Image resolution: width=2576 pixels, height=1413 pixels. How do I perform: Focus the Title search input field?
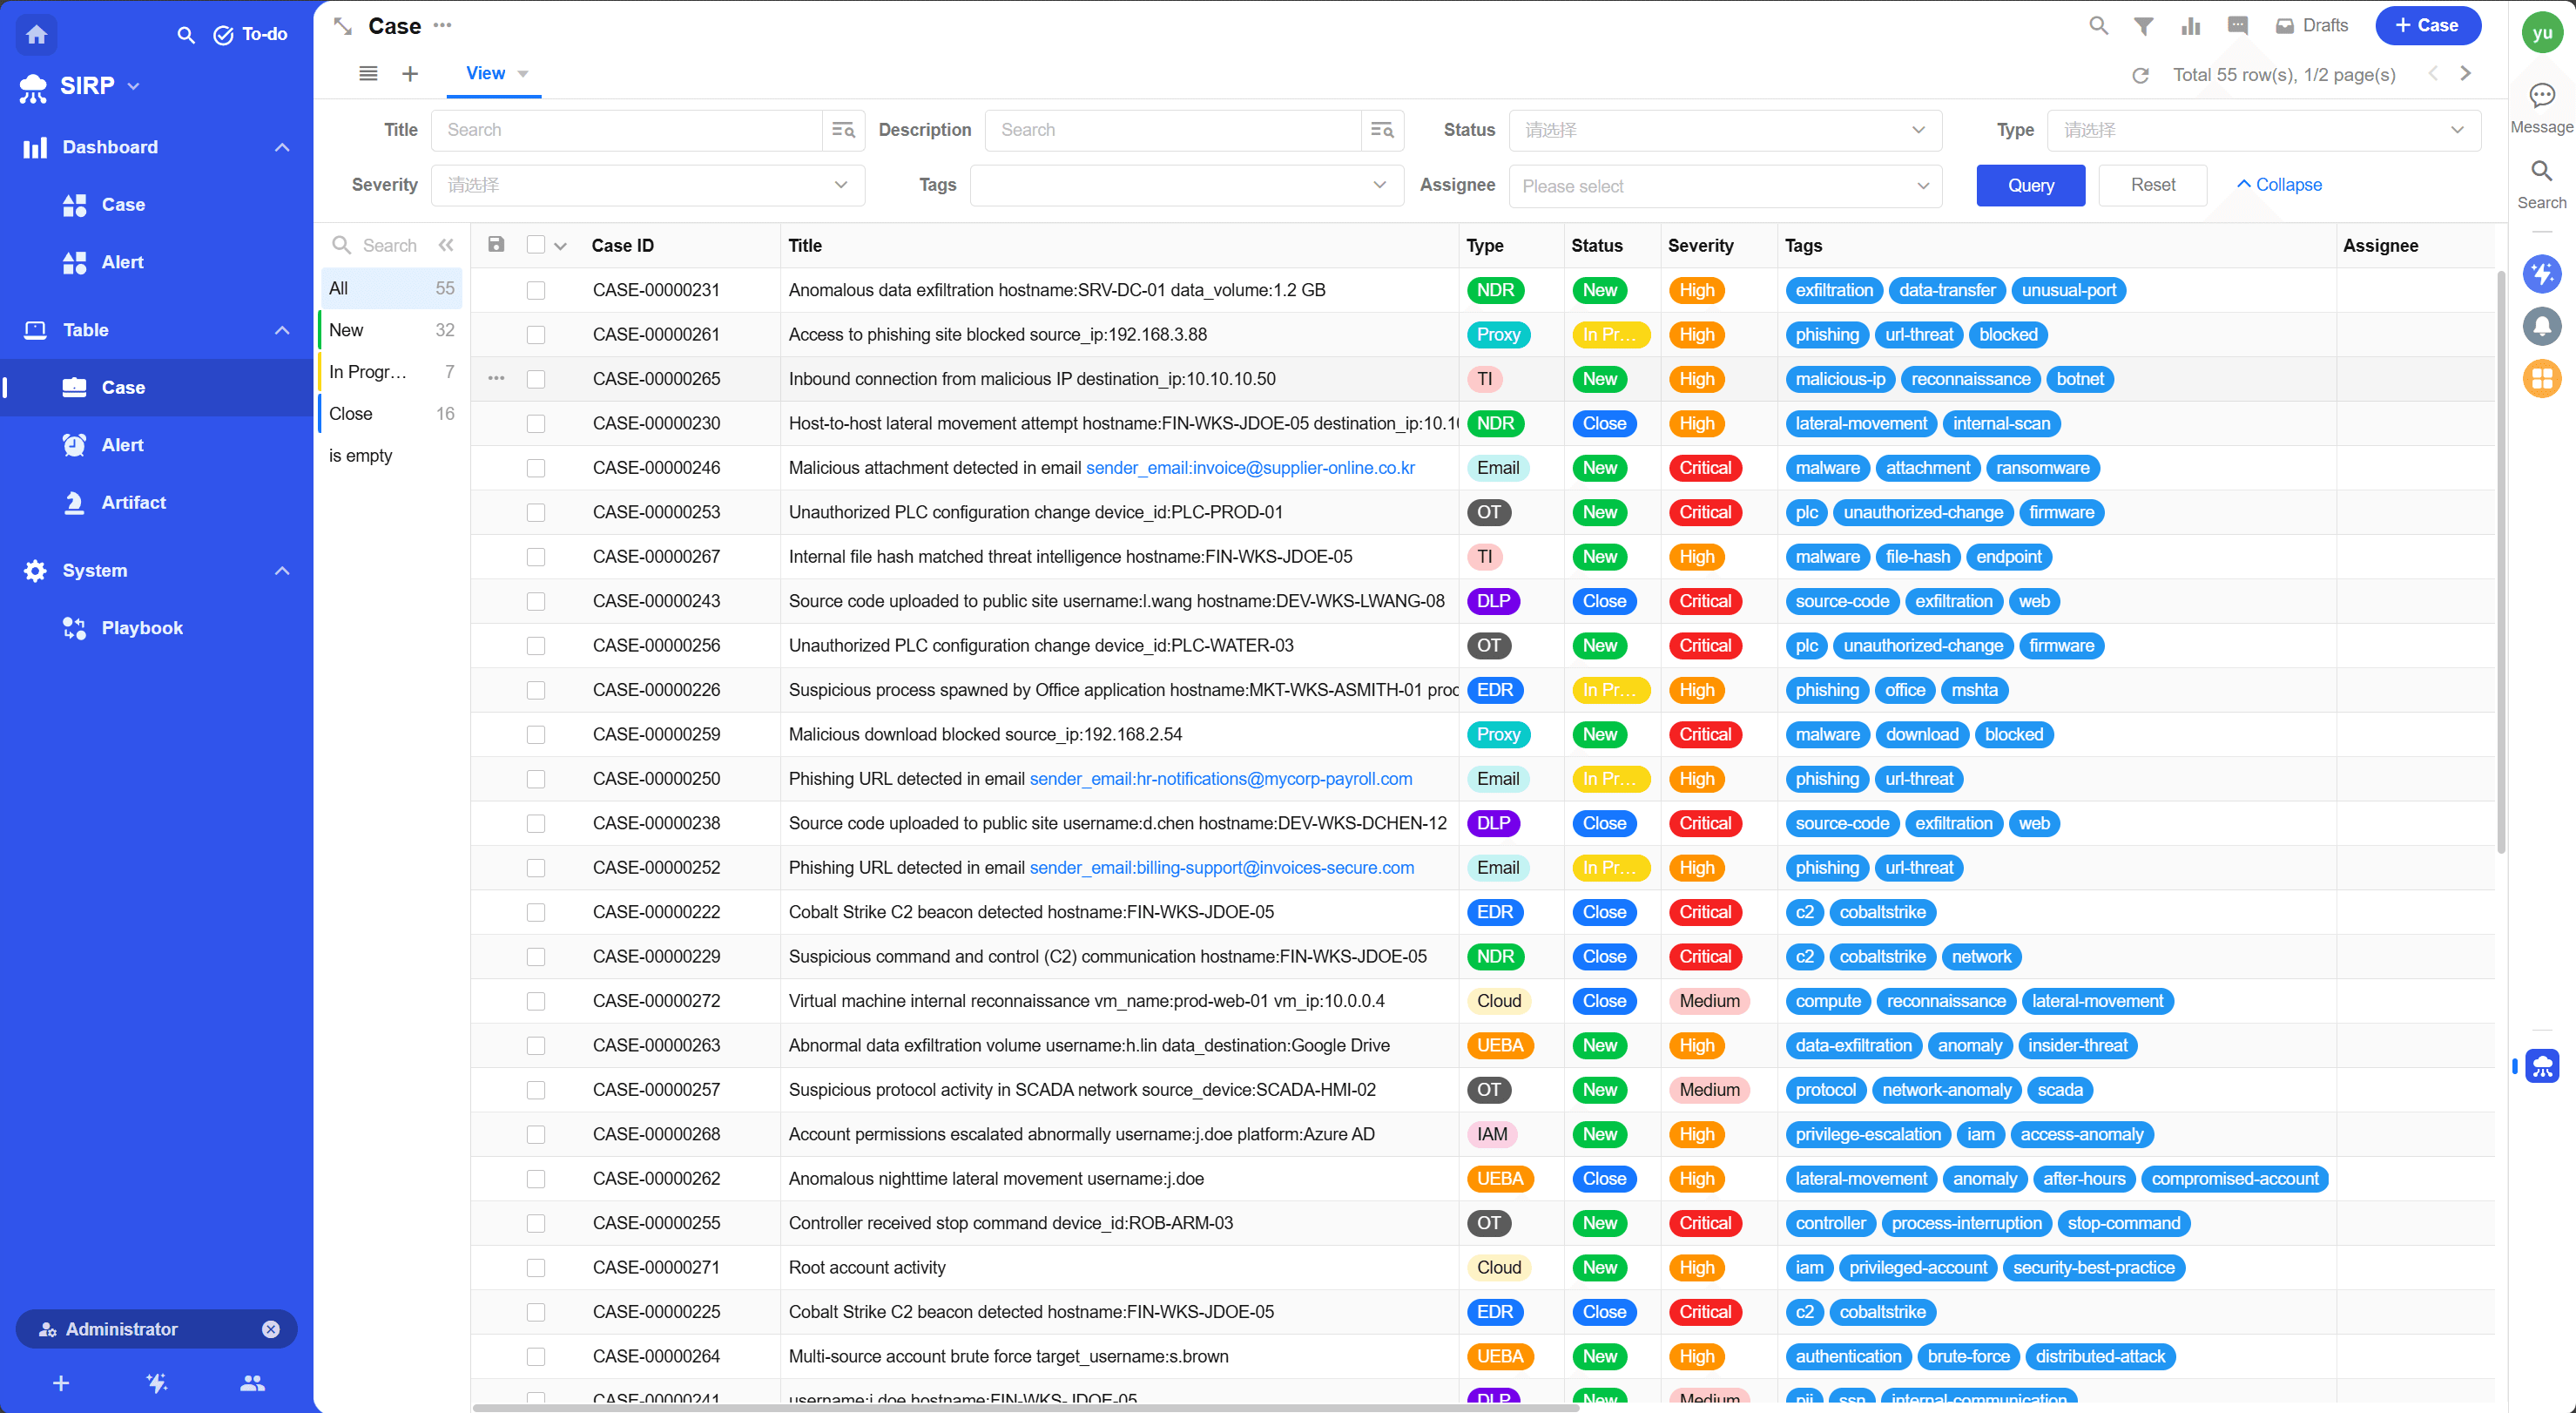click(x=627, y=130)
